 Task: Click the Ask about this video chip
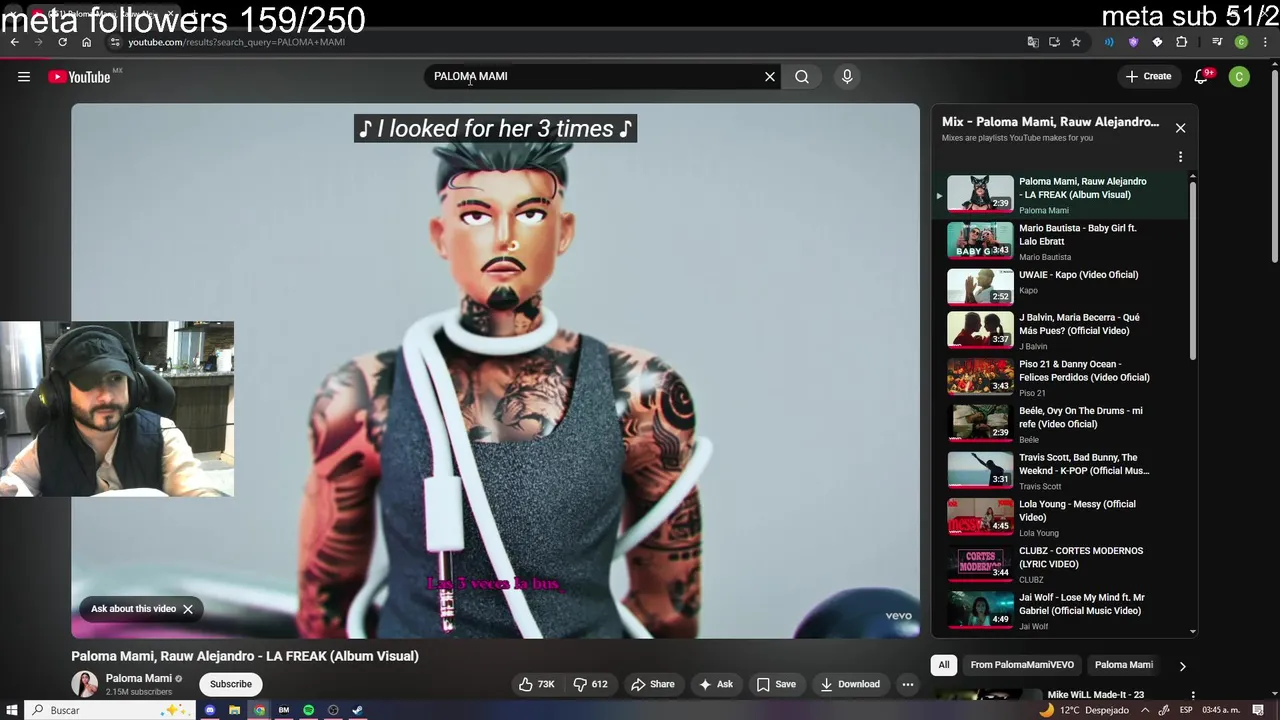(133, 609)
